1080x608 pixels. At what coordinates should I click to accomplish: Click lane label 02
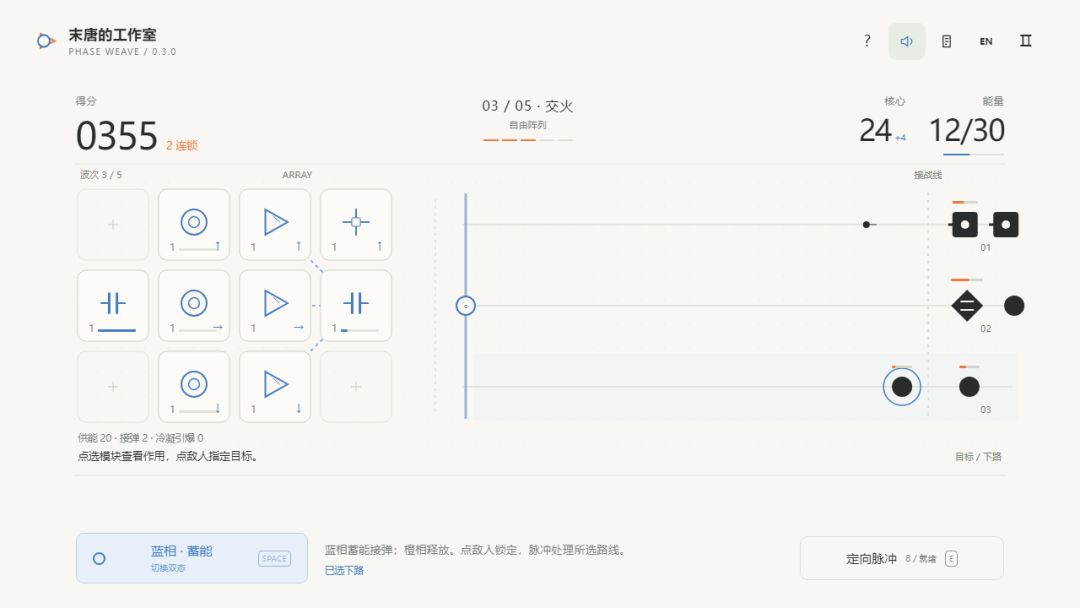click(986, 328)
